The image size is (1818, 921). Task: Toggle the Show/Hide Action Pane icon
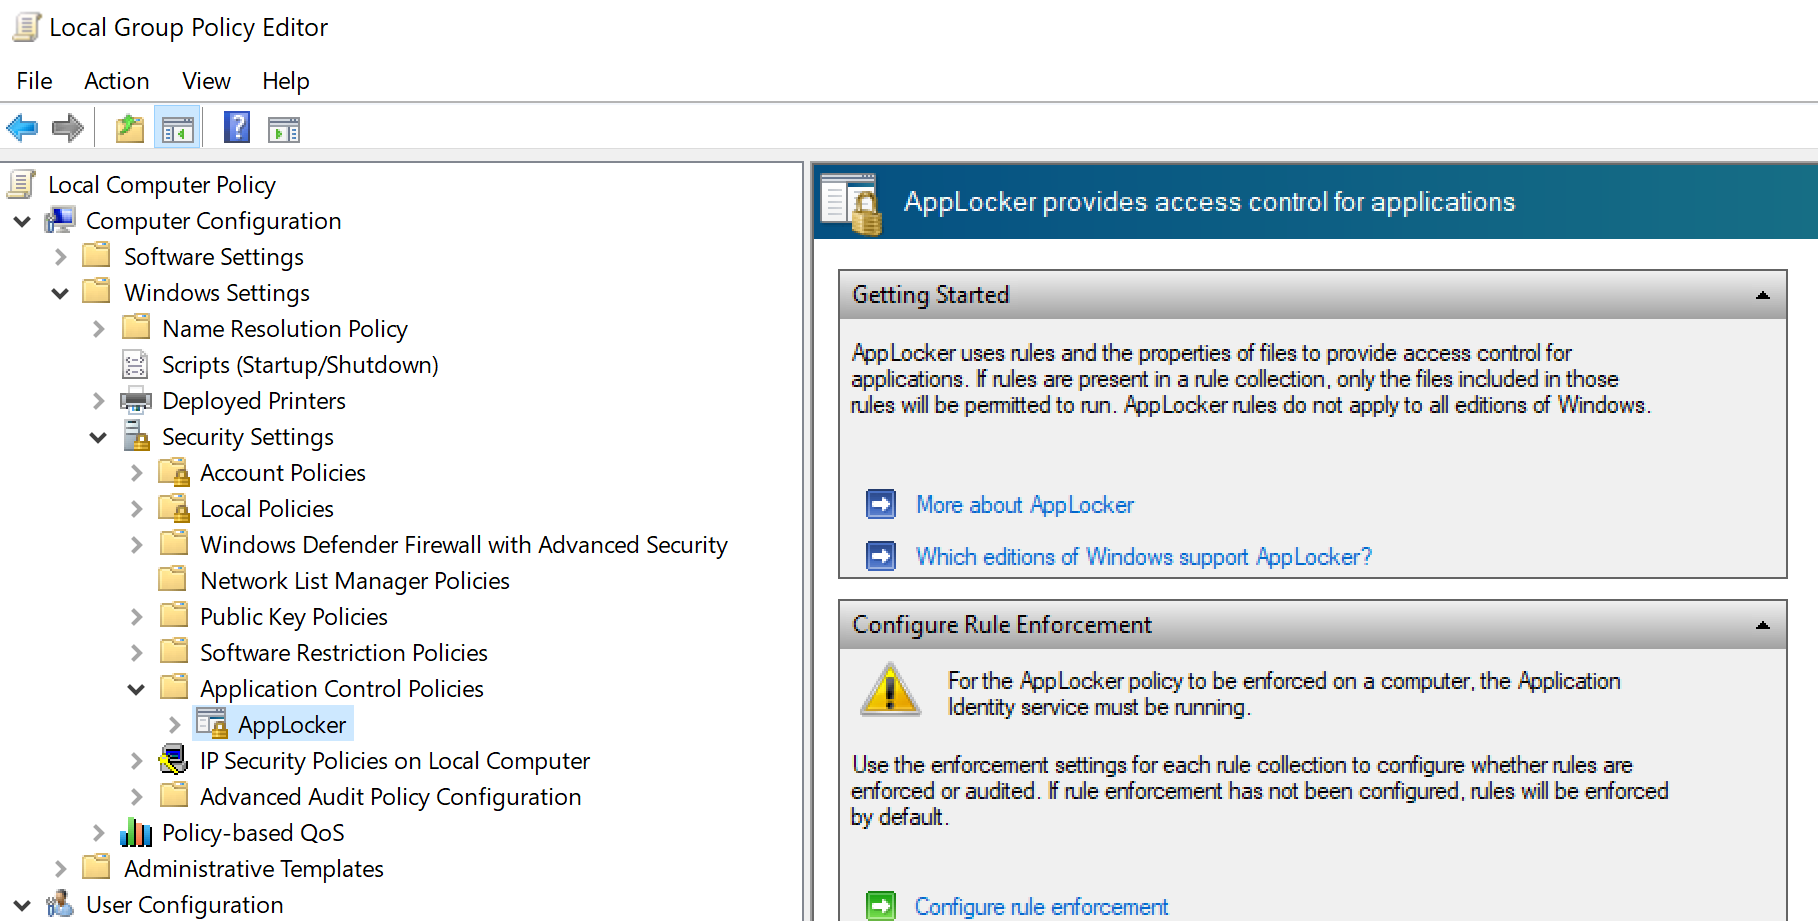[284, 129]
